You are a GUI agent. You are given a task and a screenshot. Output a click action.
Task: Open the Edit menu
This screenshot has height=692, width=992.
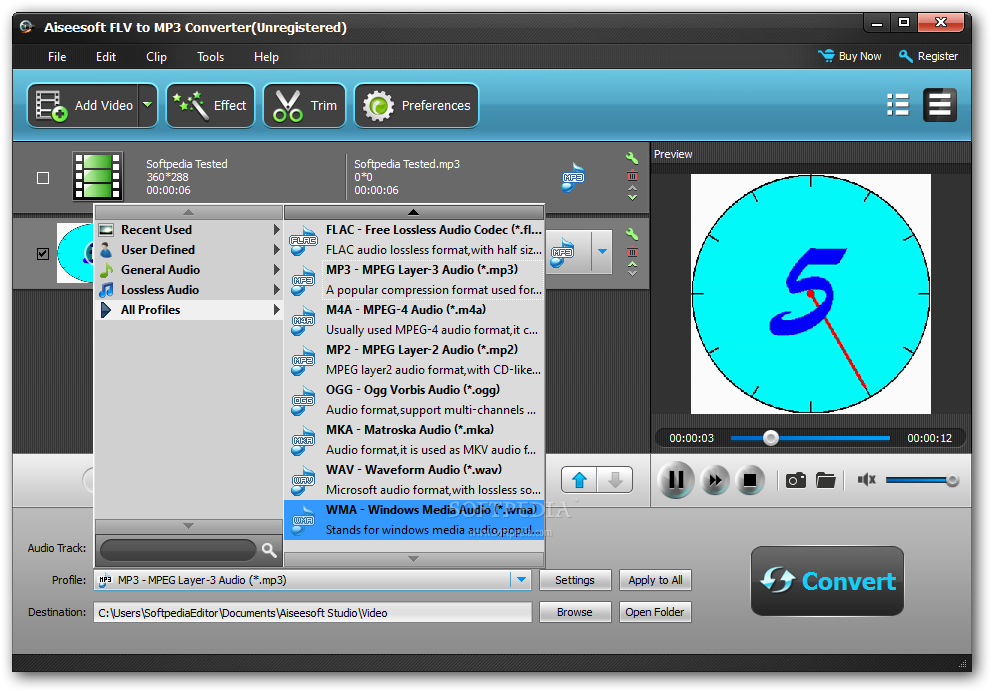(x=106, y=57)
